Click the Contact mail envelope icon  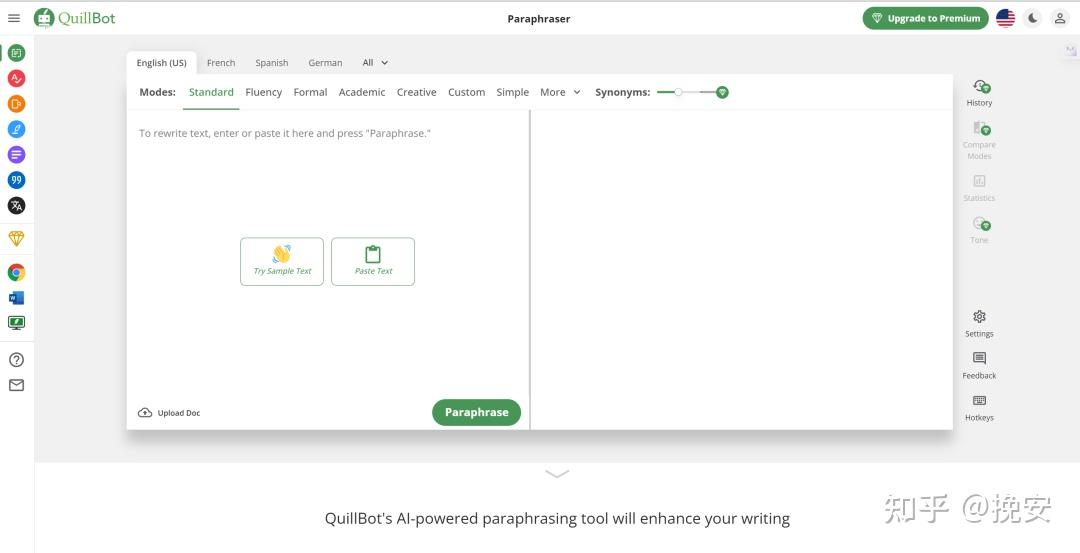17,385
